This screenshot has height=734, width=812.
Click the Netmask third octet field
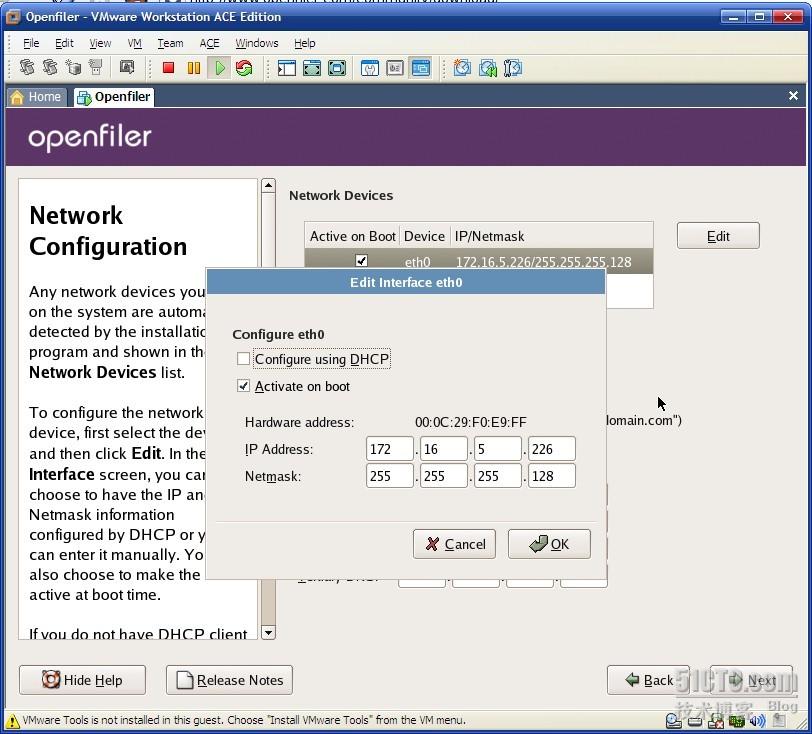click(498, 476)
